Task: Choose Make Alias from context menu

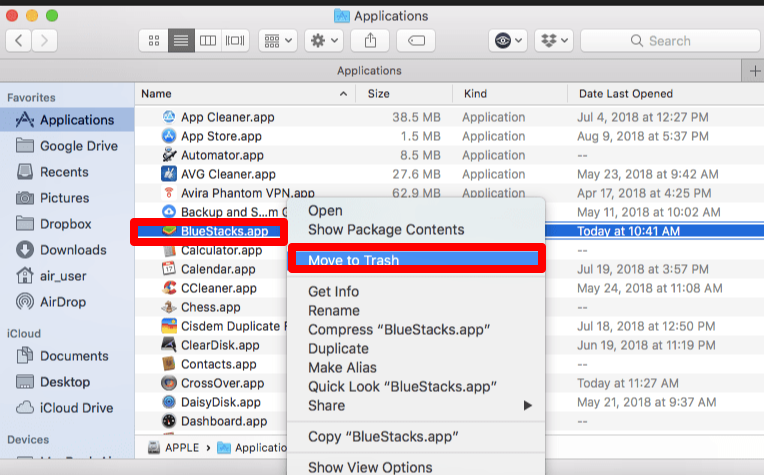Action: 416,367
